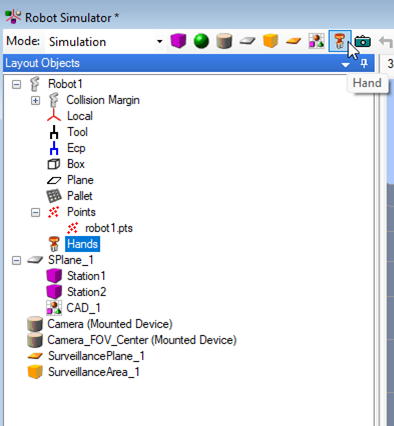Select Camera_FOV_Center (Mounted Device) item
The image size is (394, 426).
tap(142, 340)
